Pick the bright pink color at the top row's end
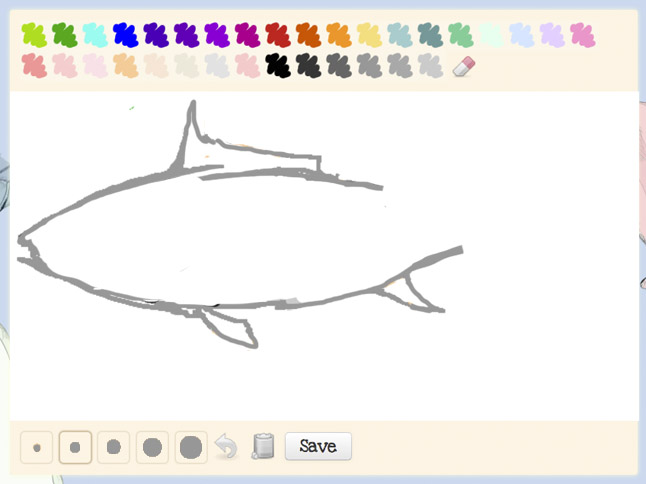The height and width of the screenshot is (484, 646). tap(583, 35)
